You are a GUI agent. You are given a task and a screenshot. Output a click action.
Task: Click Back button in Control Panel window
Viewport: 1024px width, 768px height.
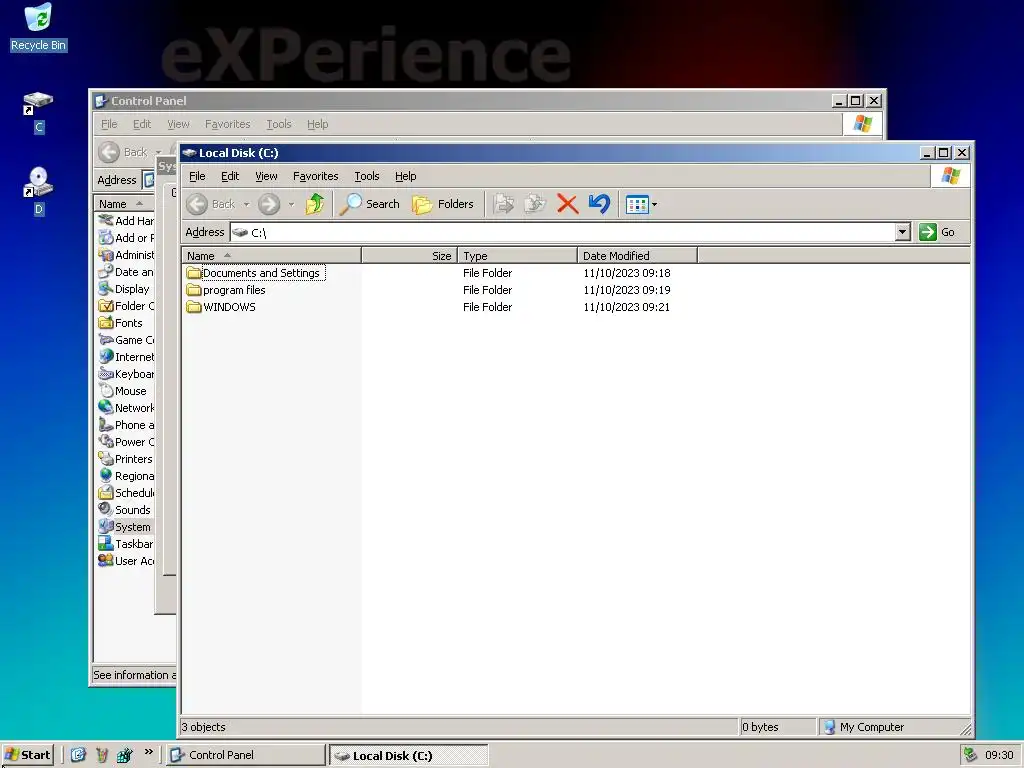123,152
